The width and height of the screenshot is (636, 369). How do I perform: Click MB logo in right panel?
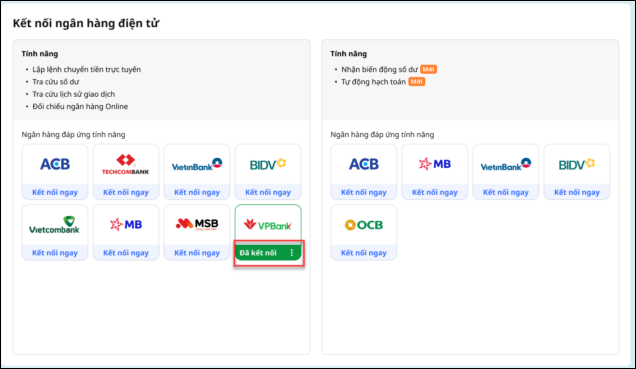pyautogui.click(x=435, y=164)
